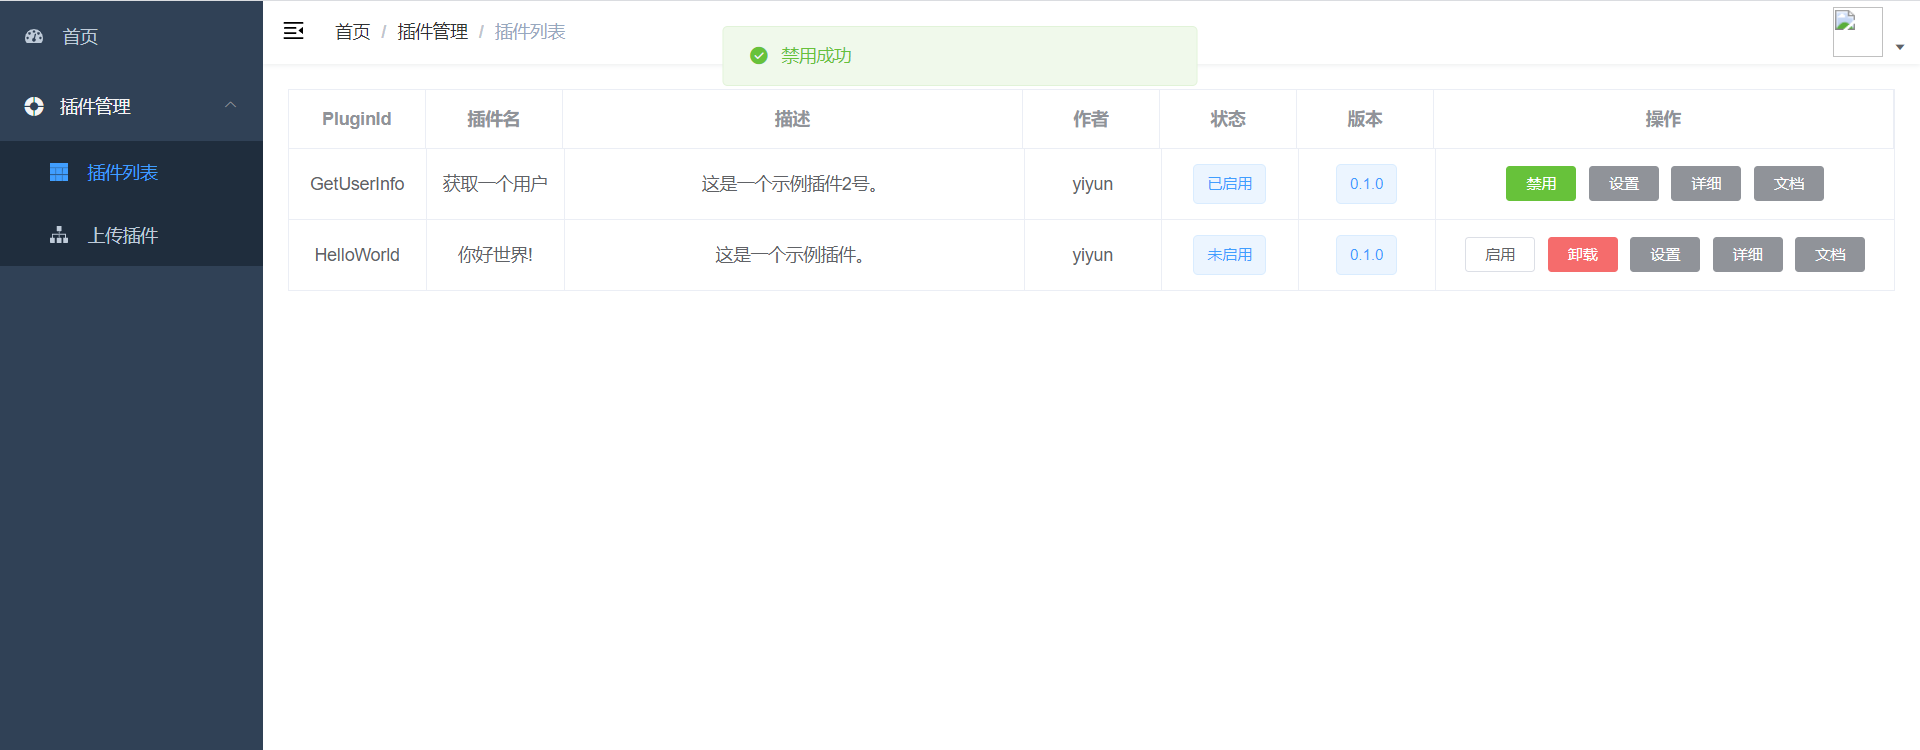Click plugin name 你好世界!
The image size is (1920, 750).
pyautogui.click(x=495, y=255)
